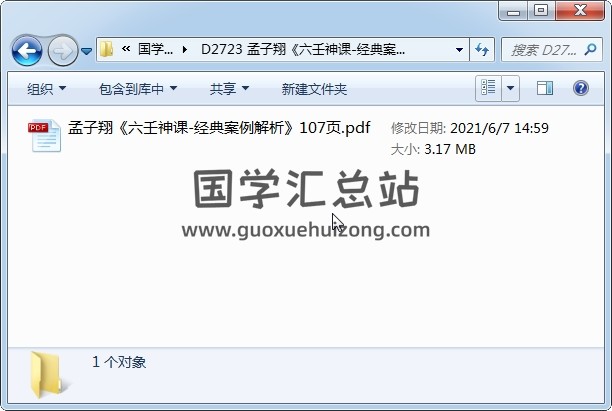This screenshot has height=411, width=612.
Task: Open the more view options arrow
Action: (511, 88)
